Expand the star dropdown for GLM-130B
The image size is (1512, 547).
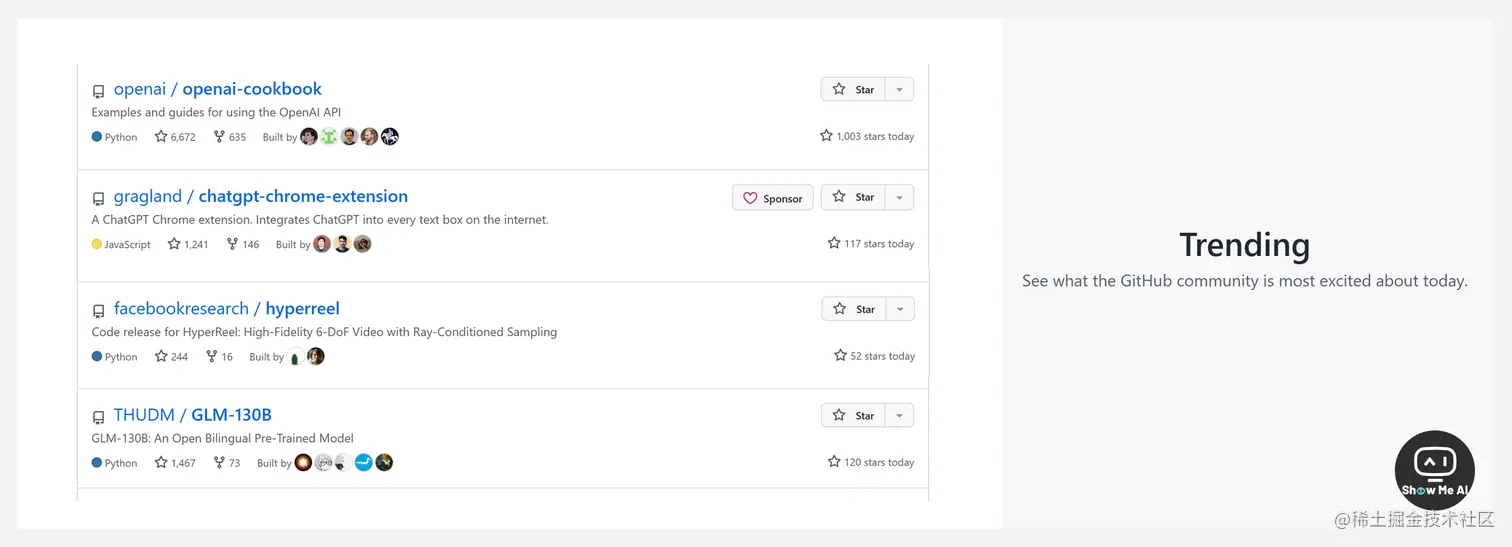[899, 415]
